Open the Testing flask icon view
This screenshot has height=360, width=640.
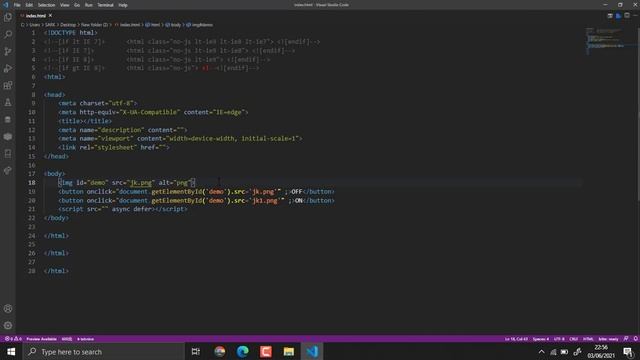[8, 102]
